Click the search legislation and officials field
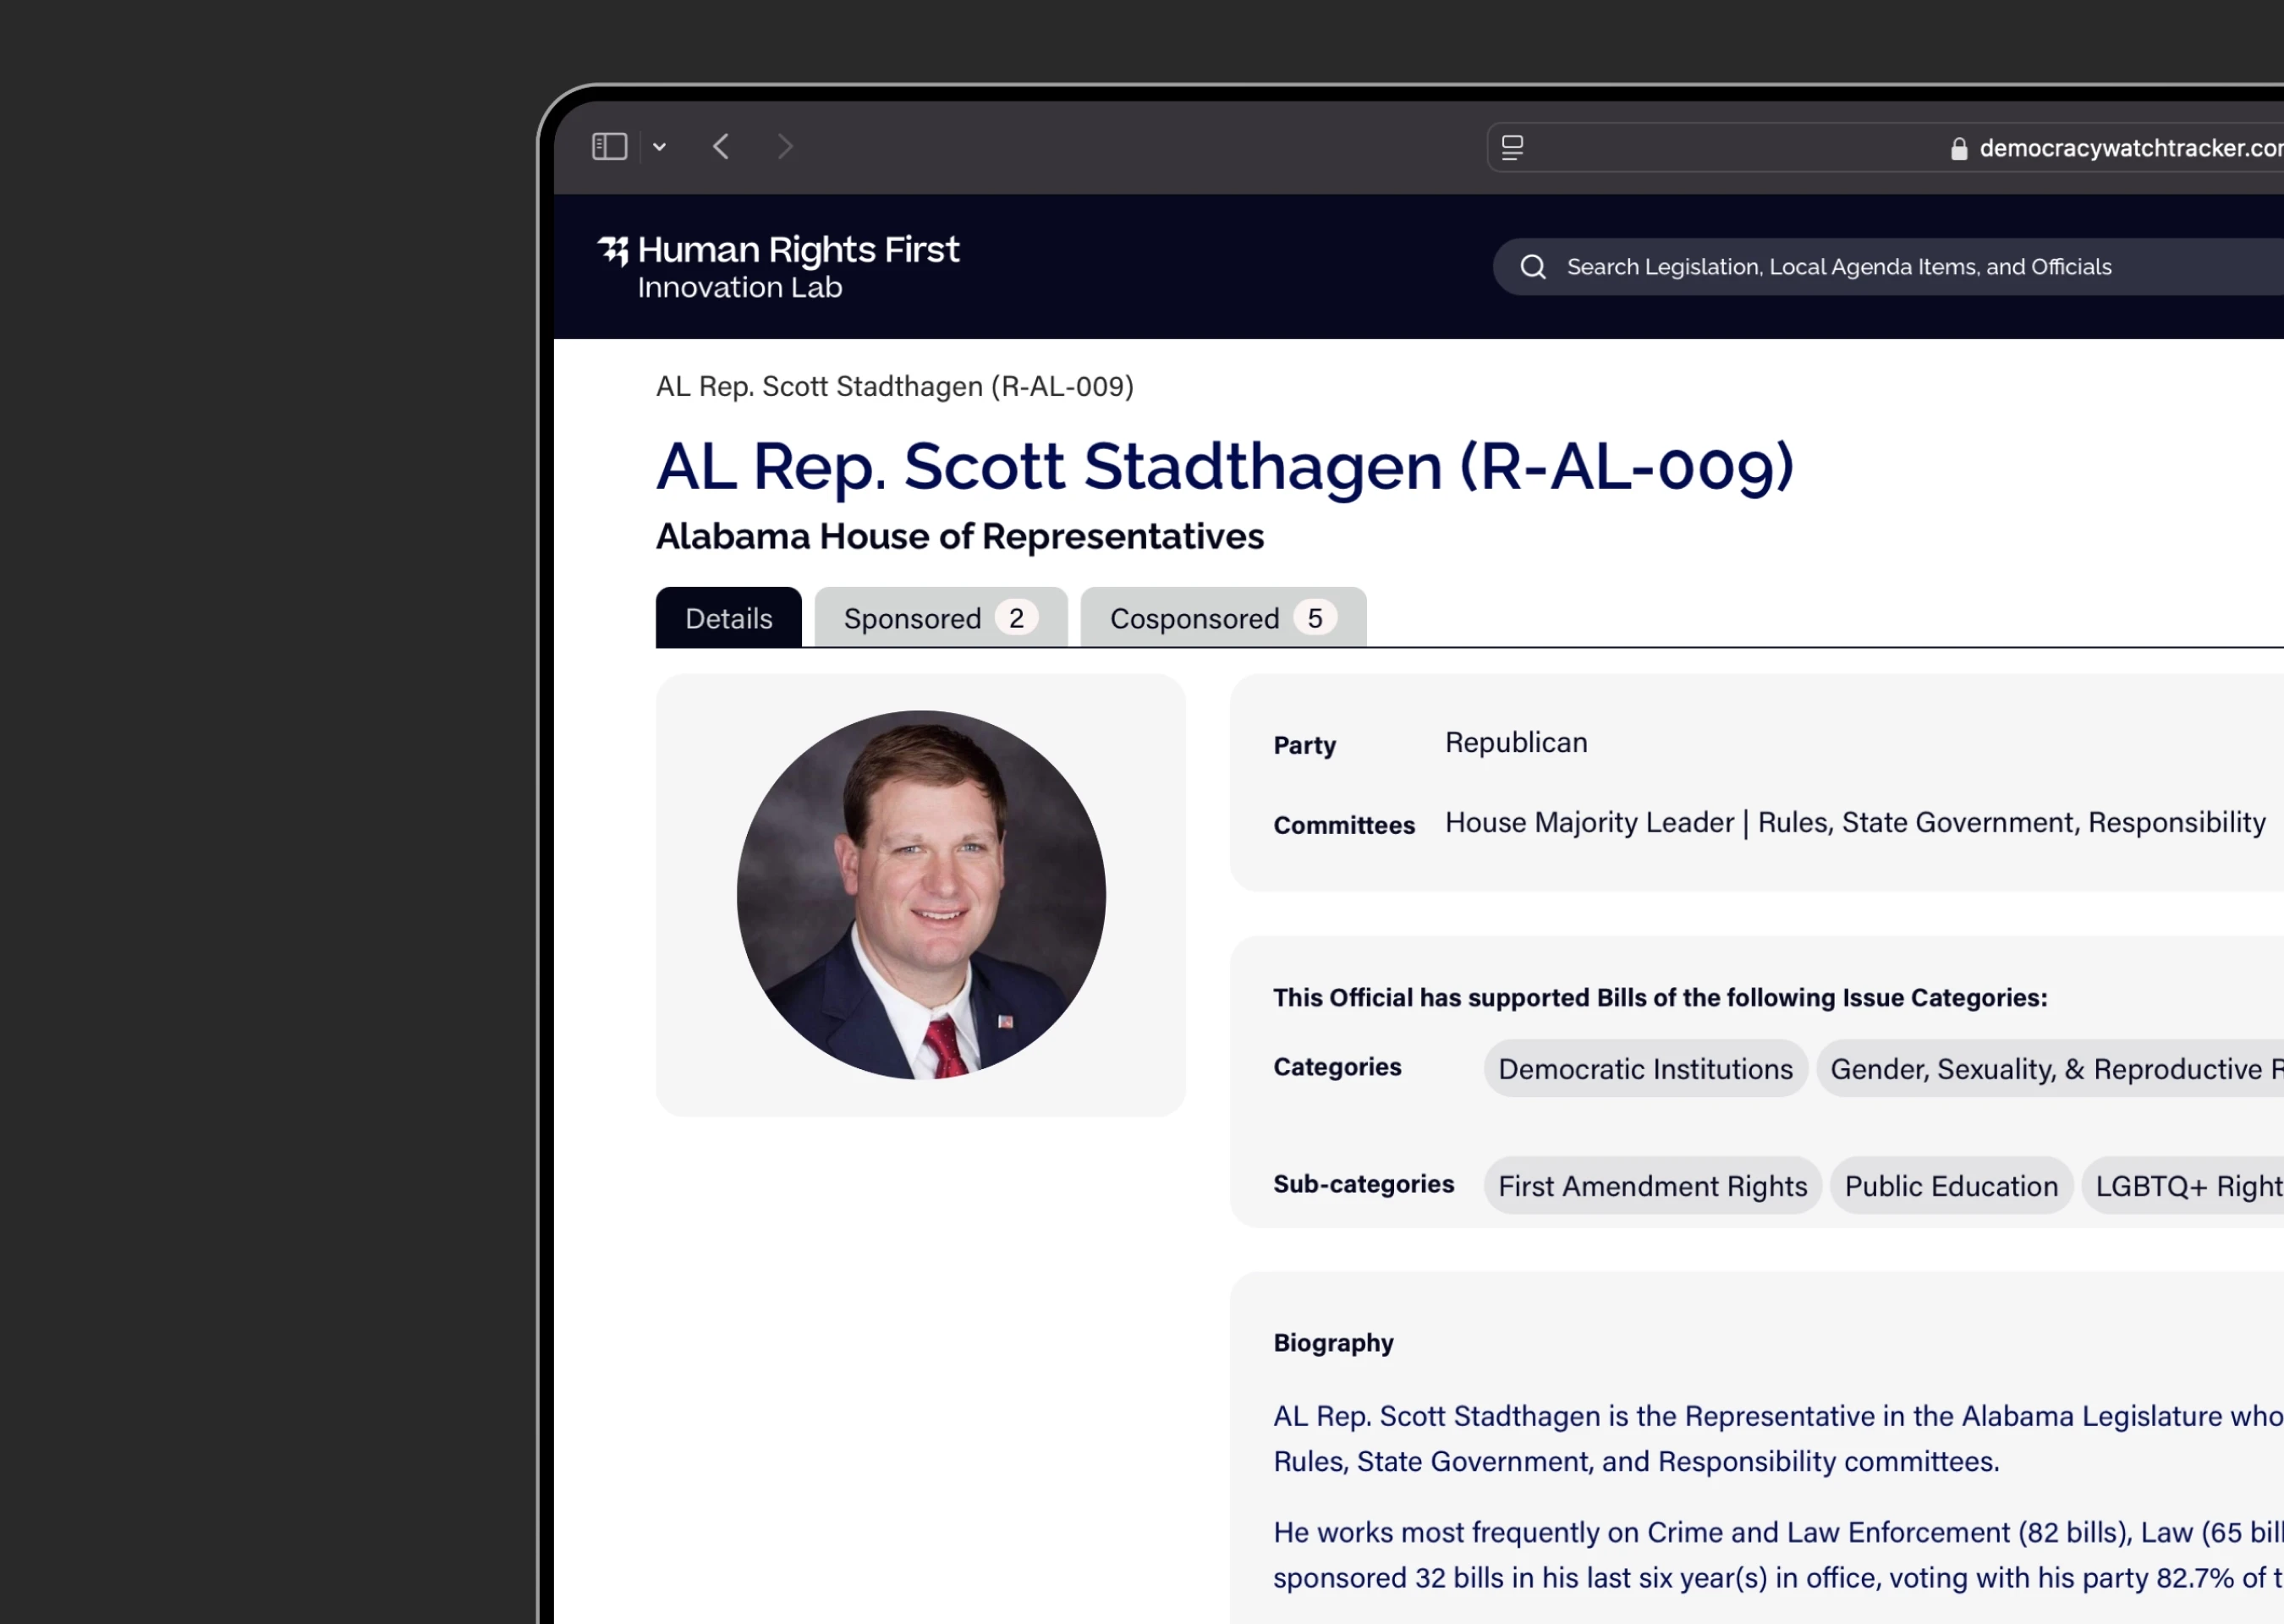This screenshot has height=1624, width=2284. (1840, 267)
